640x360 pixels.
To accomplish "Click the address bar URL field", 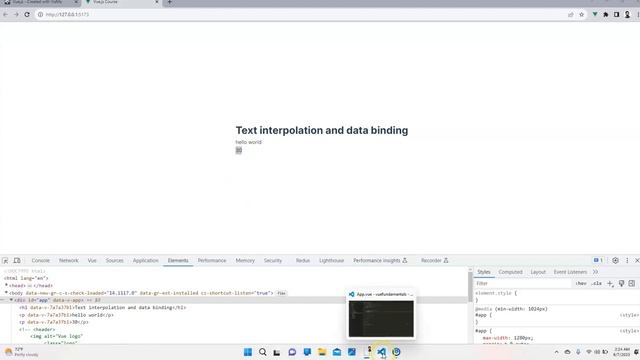I will 302,14.
